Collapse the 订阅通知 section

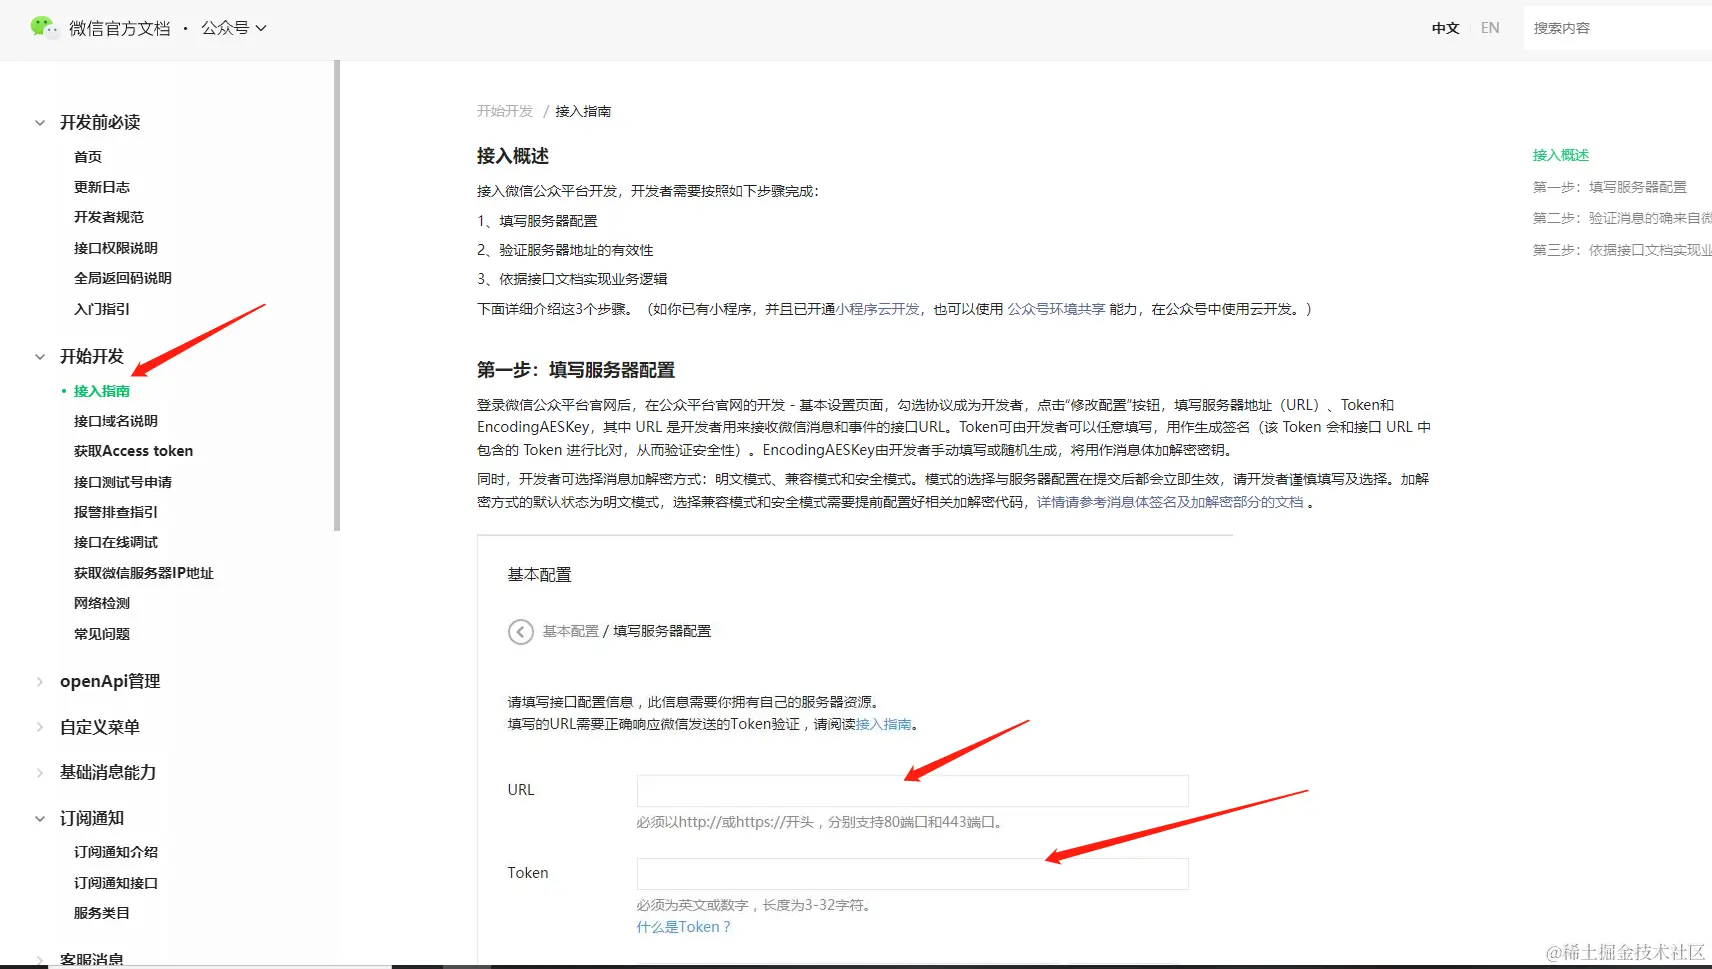click(40, 819)
